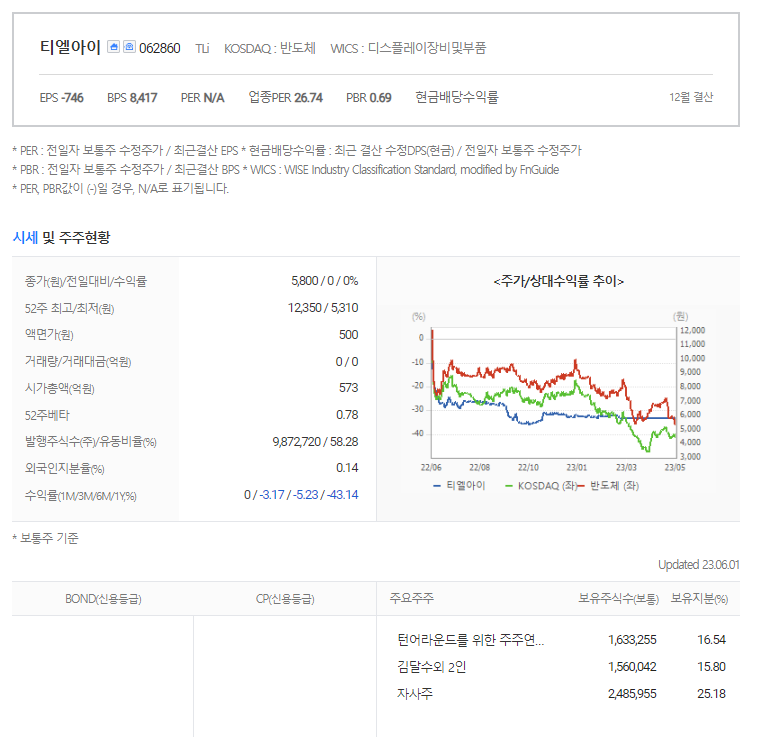Click the PER N/A indicator
758x737 pixels.
click(203, 98)
